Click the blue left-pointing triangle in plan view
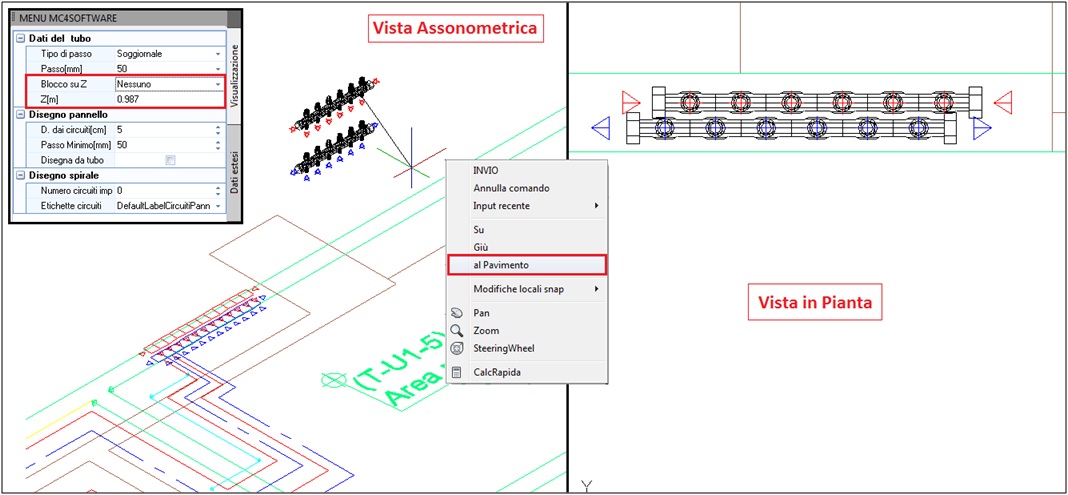The width and height of the screenshot is (1068, 495). pos(602,127)
